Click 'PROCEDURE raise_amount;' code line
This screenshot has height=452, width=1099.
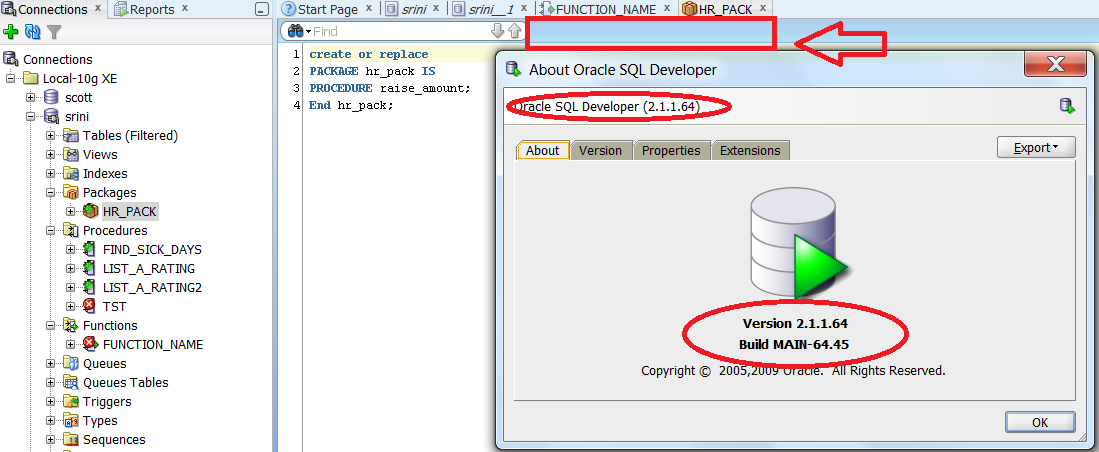coord(390,88)
